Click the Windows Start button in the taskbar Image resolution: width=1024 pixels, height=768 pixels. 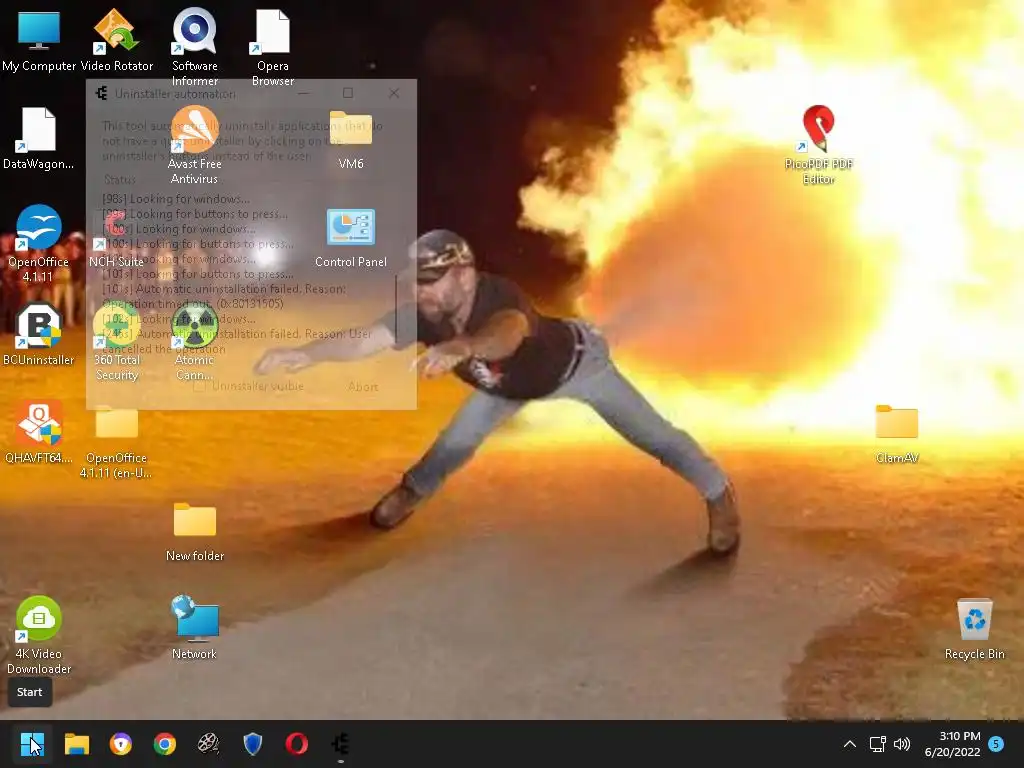click(x=32, y=744)
